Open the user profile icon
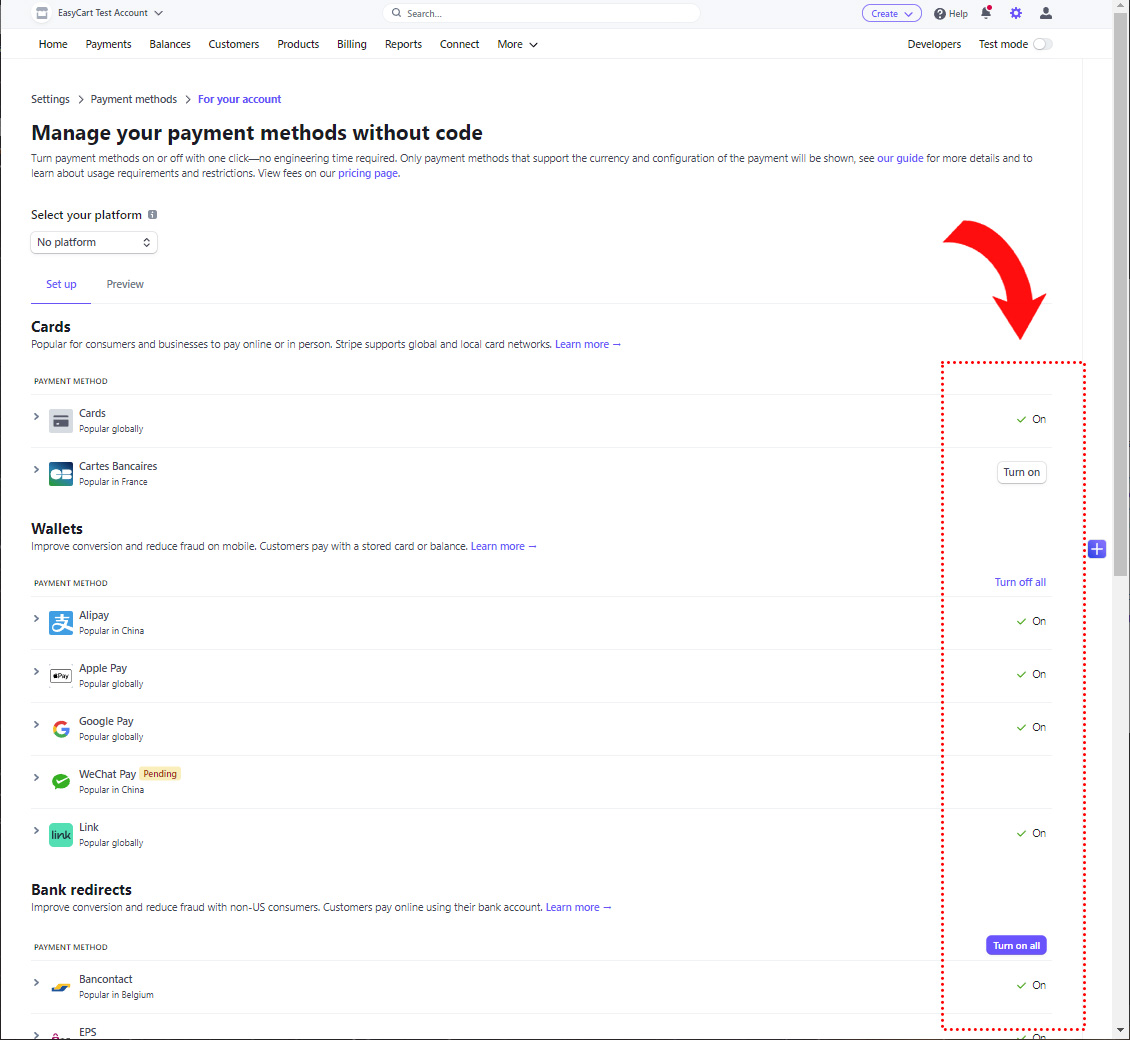 click(x=1046, y=13)
